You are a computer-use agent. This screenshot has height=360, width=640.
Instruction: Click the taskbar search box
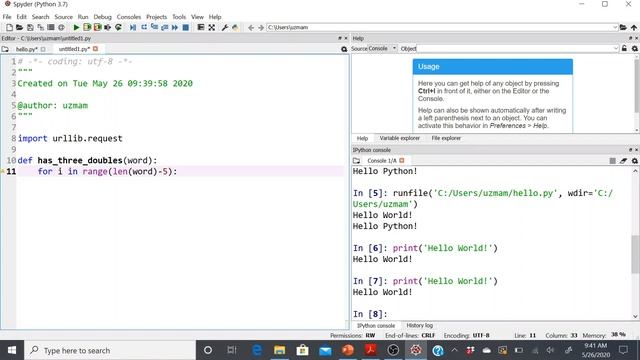coord(110,350)
